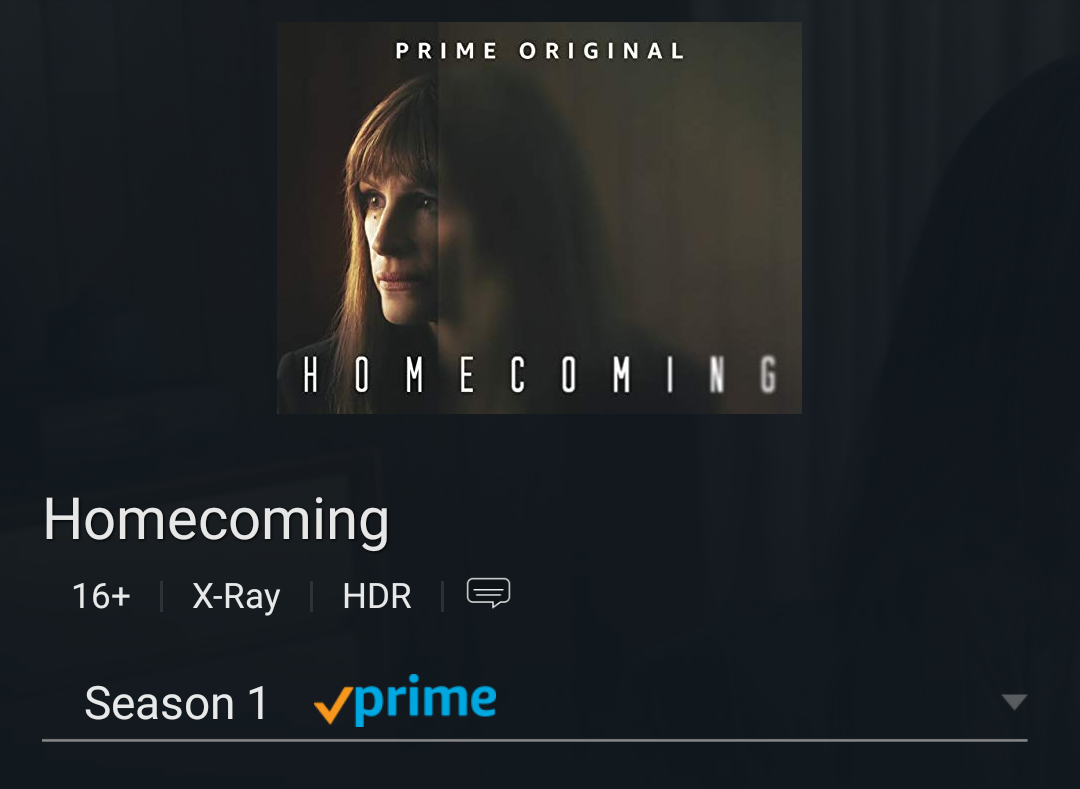The width and height of the screenshot is (1080, 789).
Task: Click the 16+ age rating badge
Action: point(101,596)
